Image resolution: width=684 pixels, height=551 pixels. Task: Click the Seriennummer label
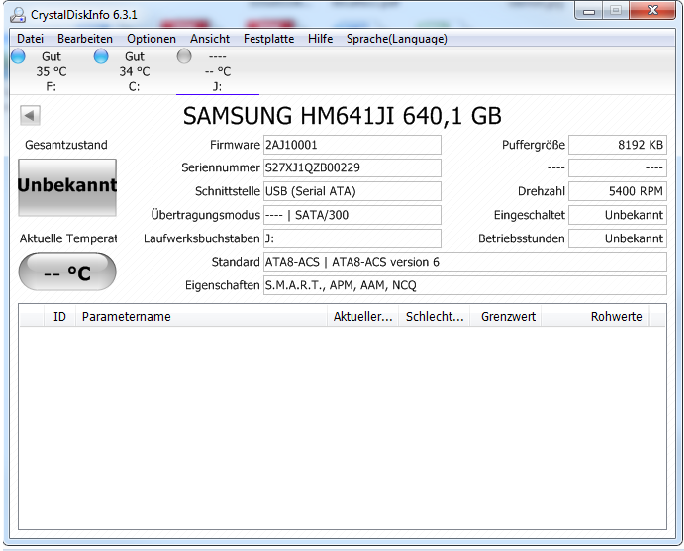click(220, 168)
